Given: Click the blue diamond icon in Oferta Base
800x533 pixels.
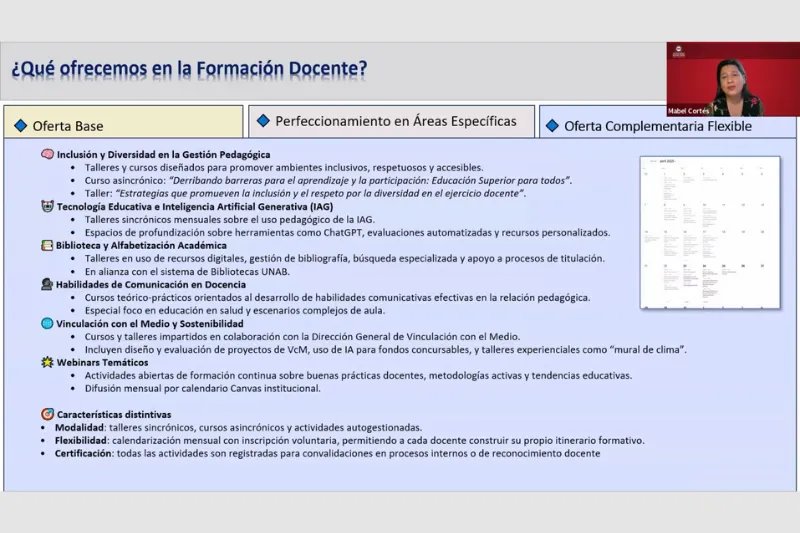Looking at the screenshot, I should [20, 126].
